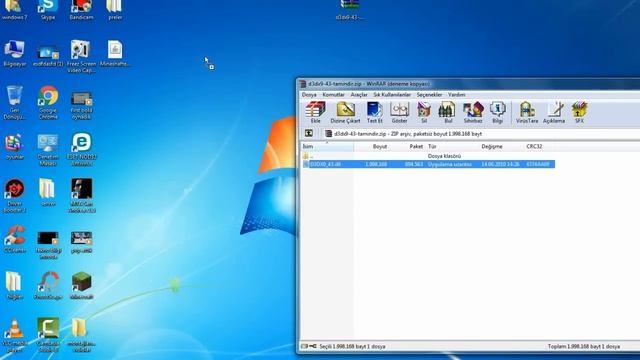The image size is (640, 360).
Task: Click the Dizine Çıkart extract icon
Action: (345, 113)
